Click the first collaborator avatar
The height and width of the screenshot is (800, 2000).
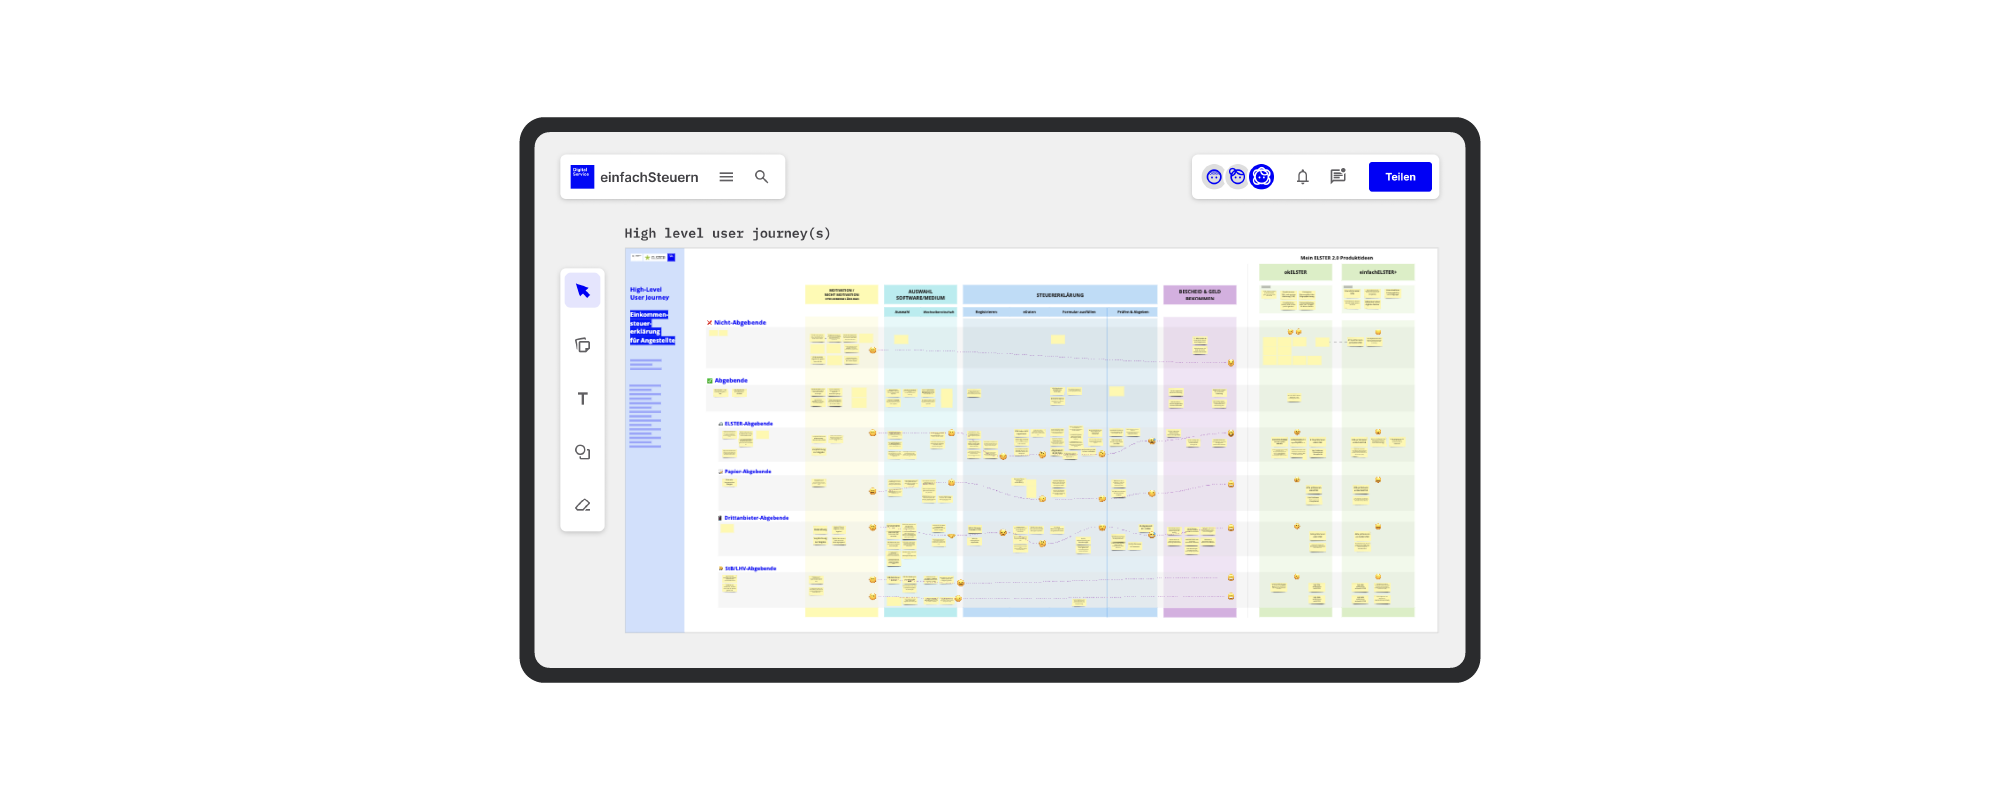tap(1213, 177)
